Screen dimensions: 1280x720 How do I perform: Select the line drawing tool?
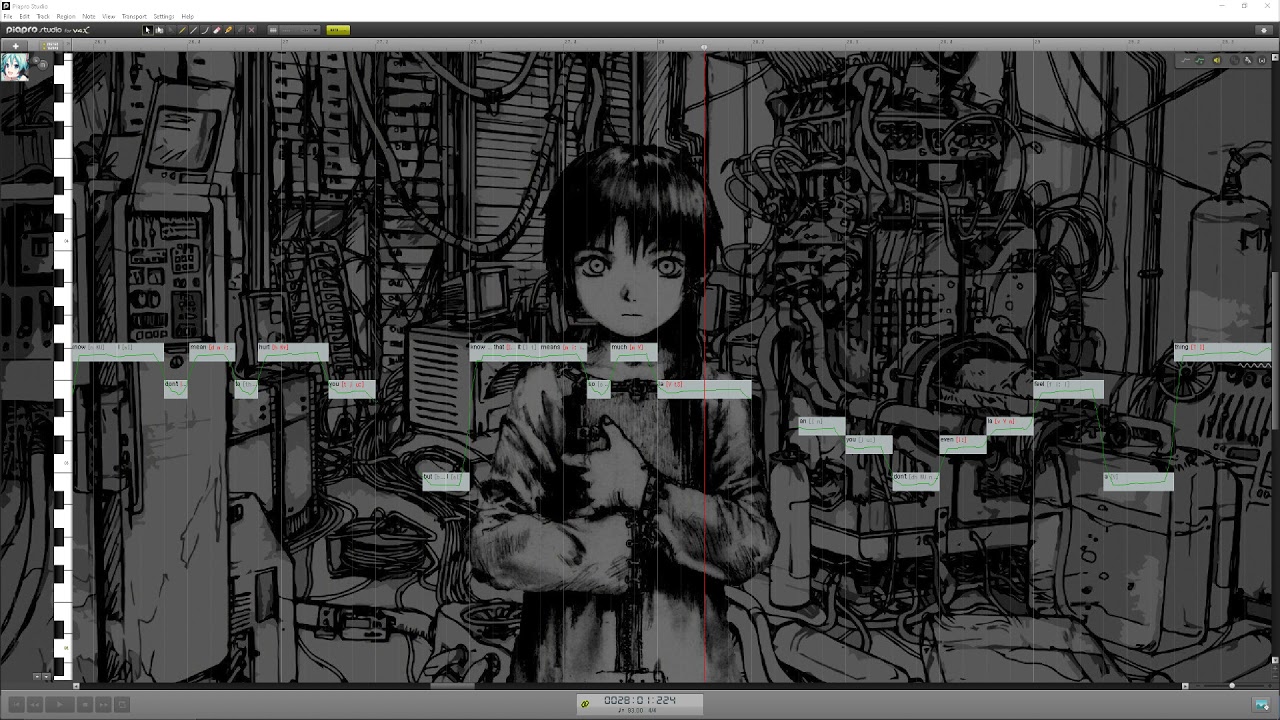pos(193,30)
